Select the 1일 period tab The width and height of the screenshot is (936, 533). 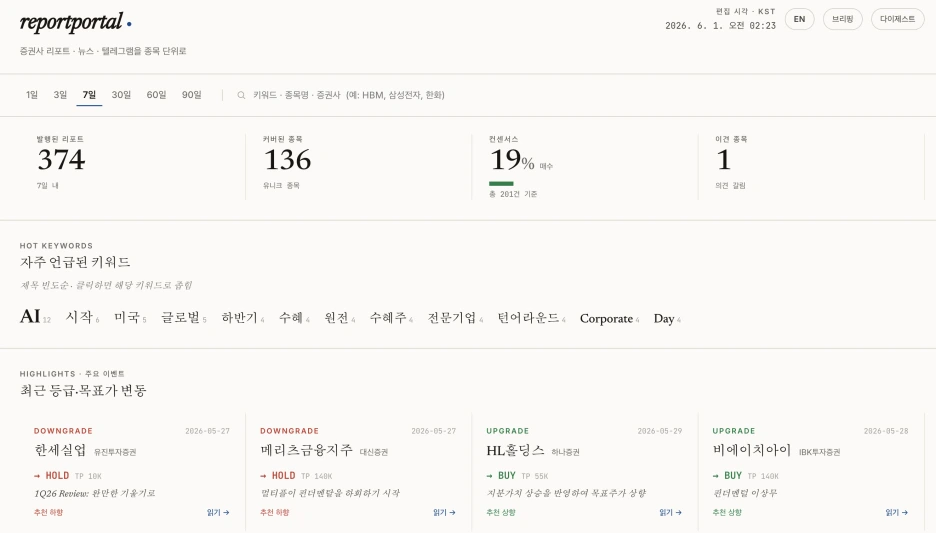[32, 95]
